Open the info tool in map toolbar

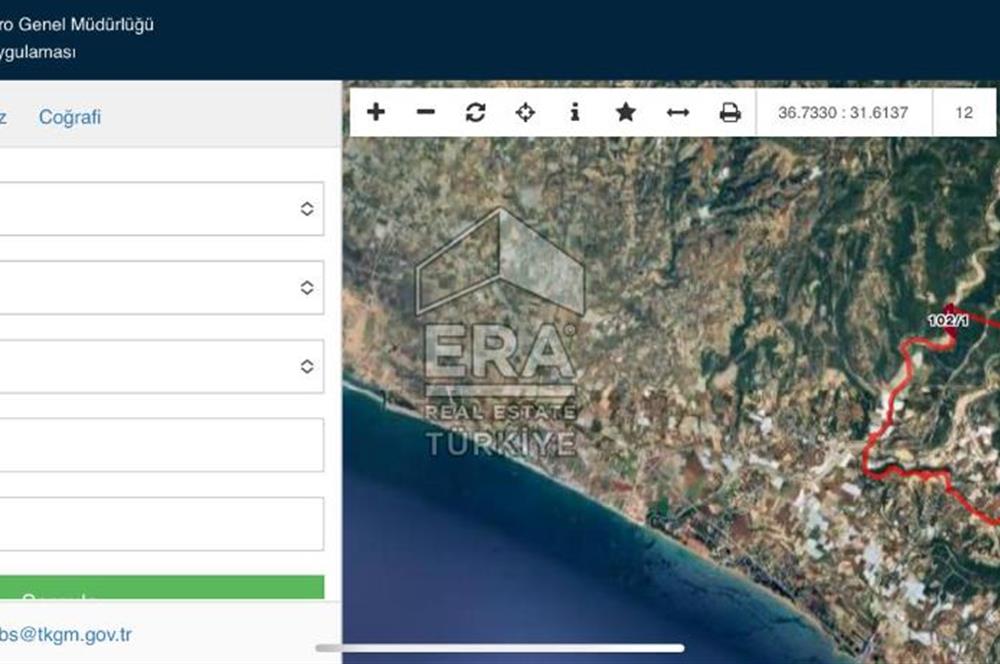pos(575,112)
